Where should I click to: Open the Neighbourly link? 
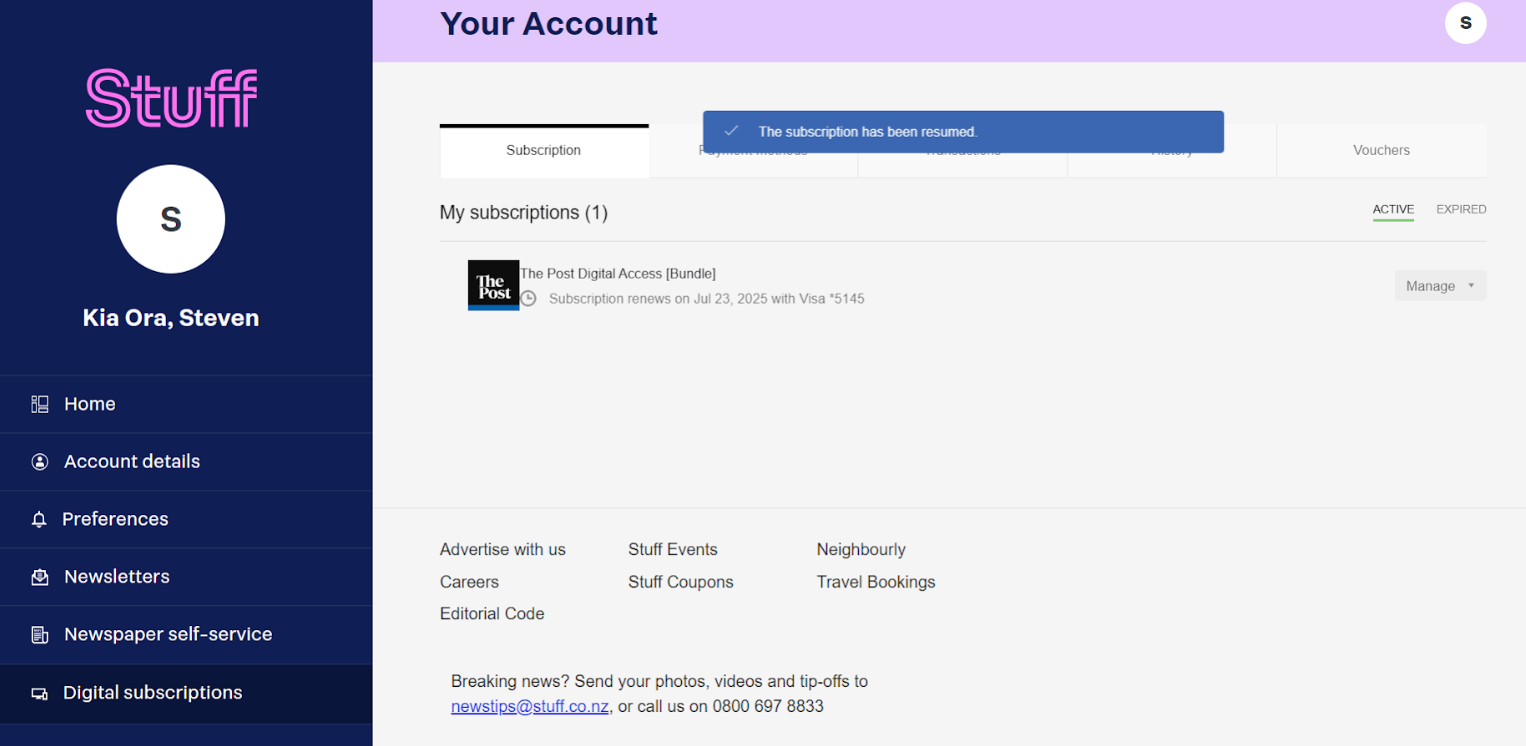click(861, 550)
